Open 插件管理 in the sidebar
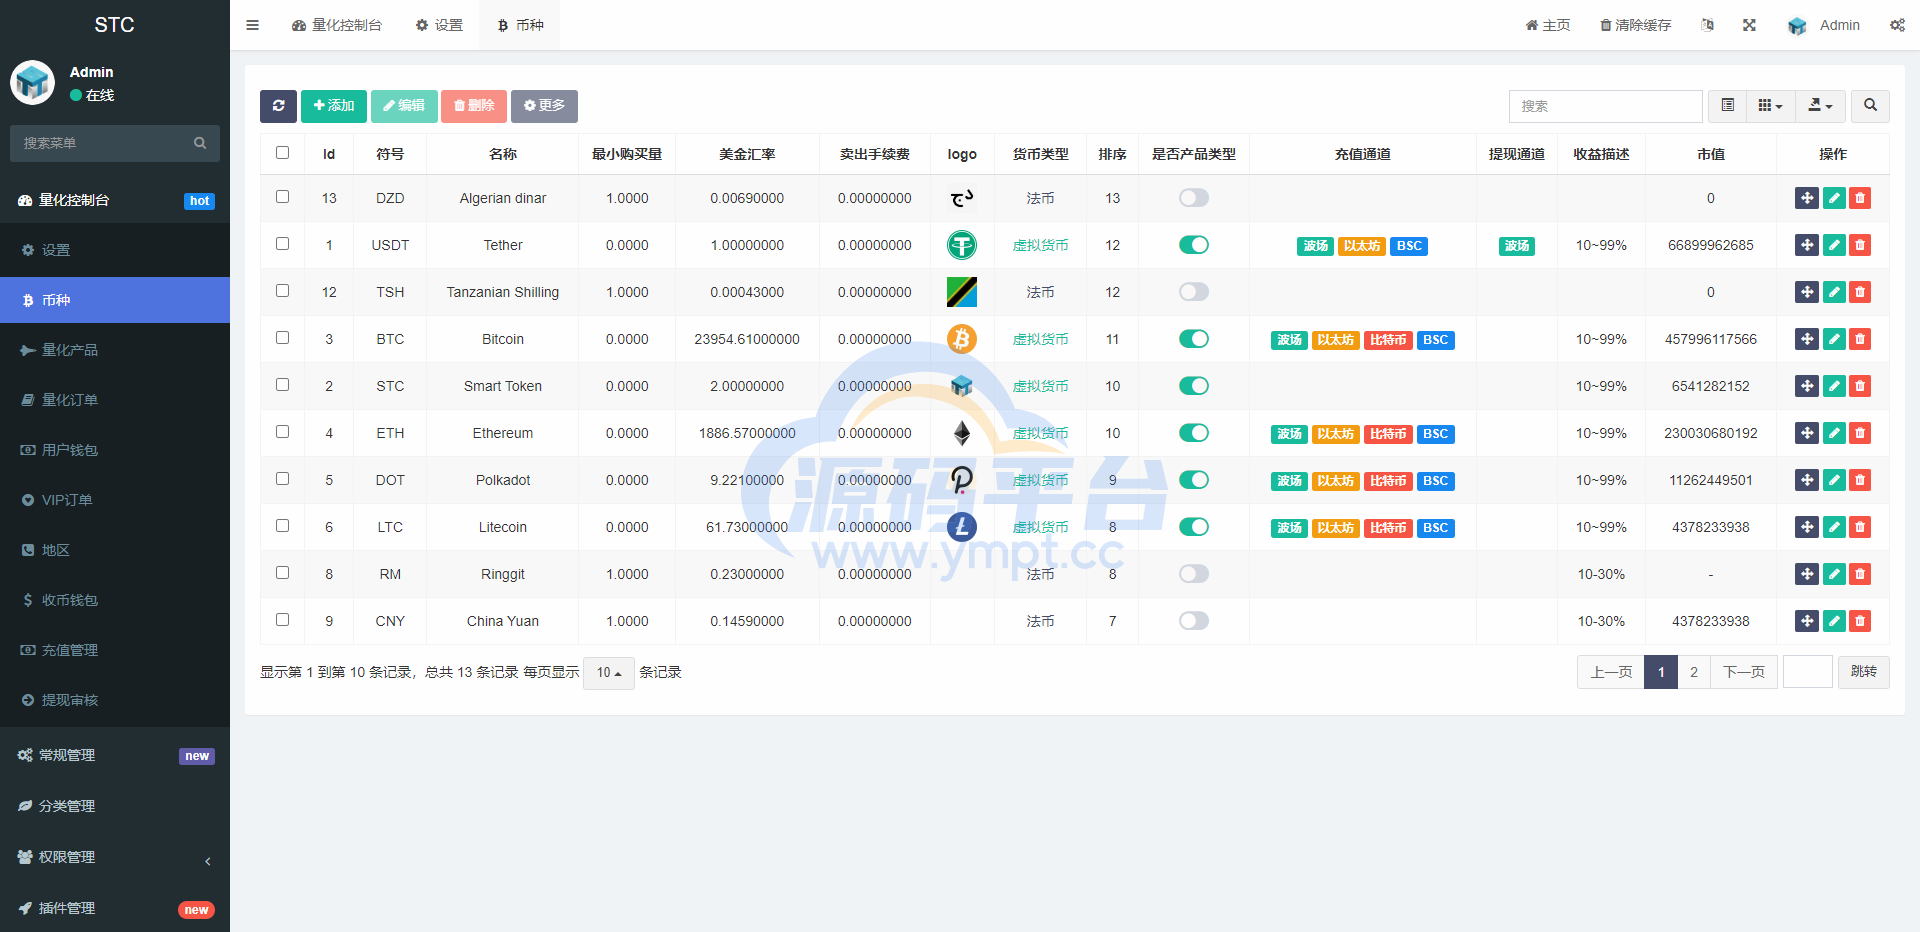This screenshot has height=932, width=1920. (x=115, y=908)
